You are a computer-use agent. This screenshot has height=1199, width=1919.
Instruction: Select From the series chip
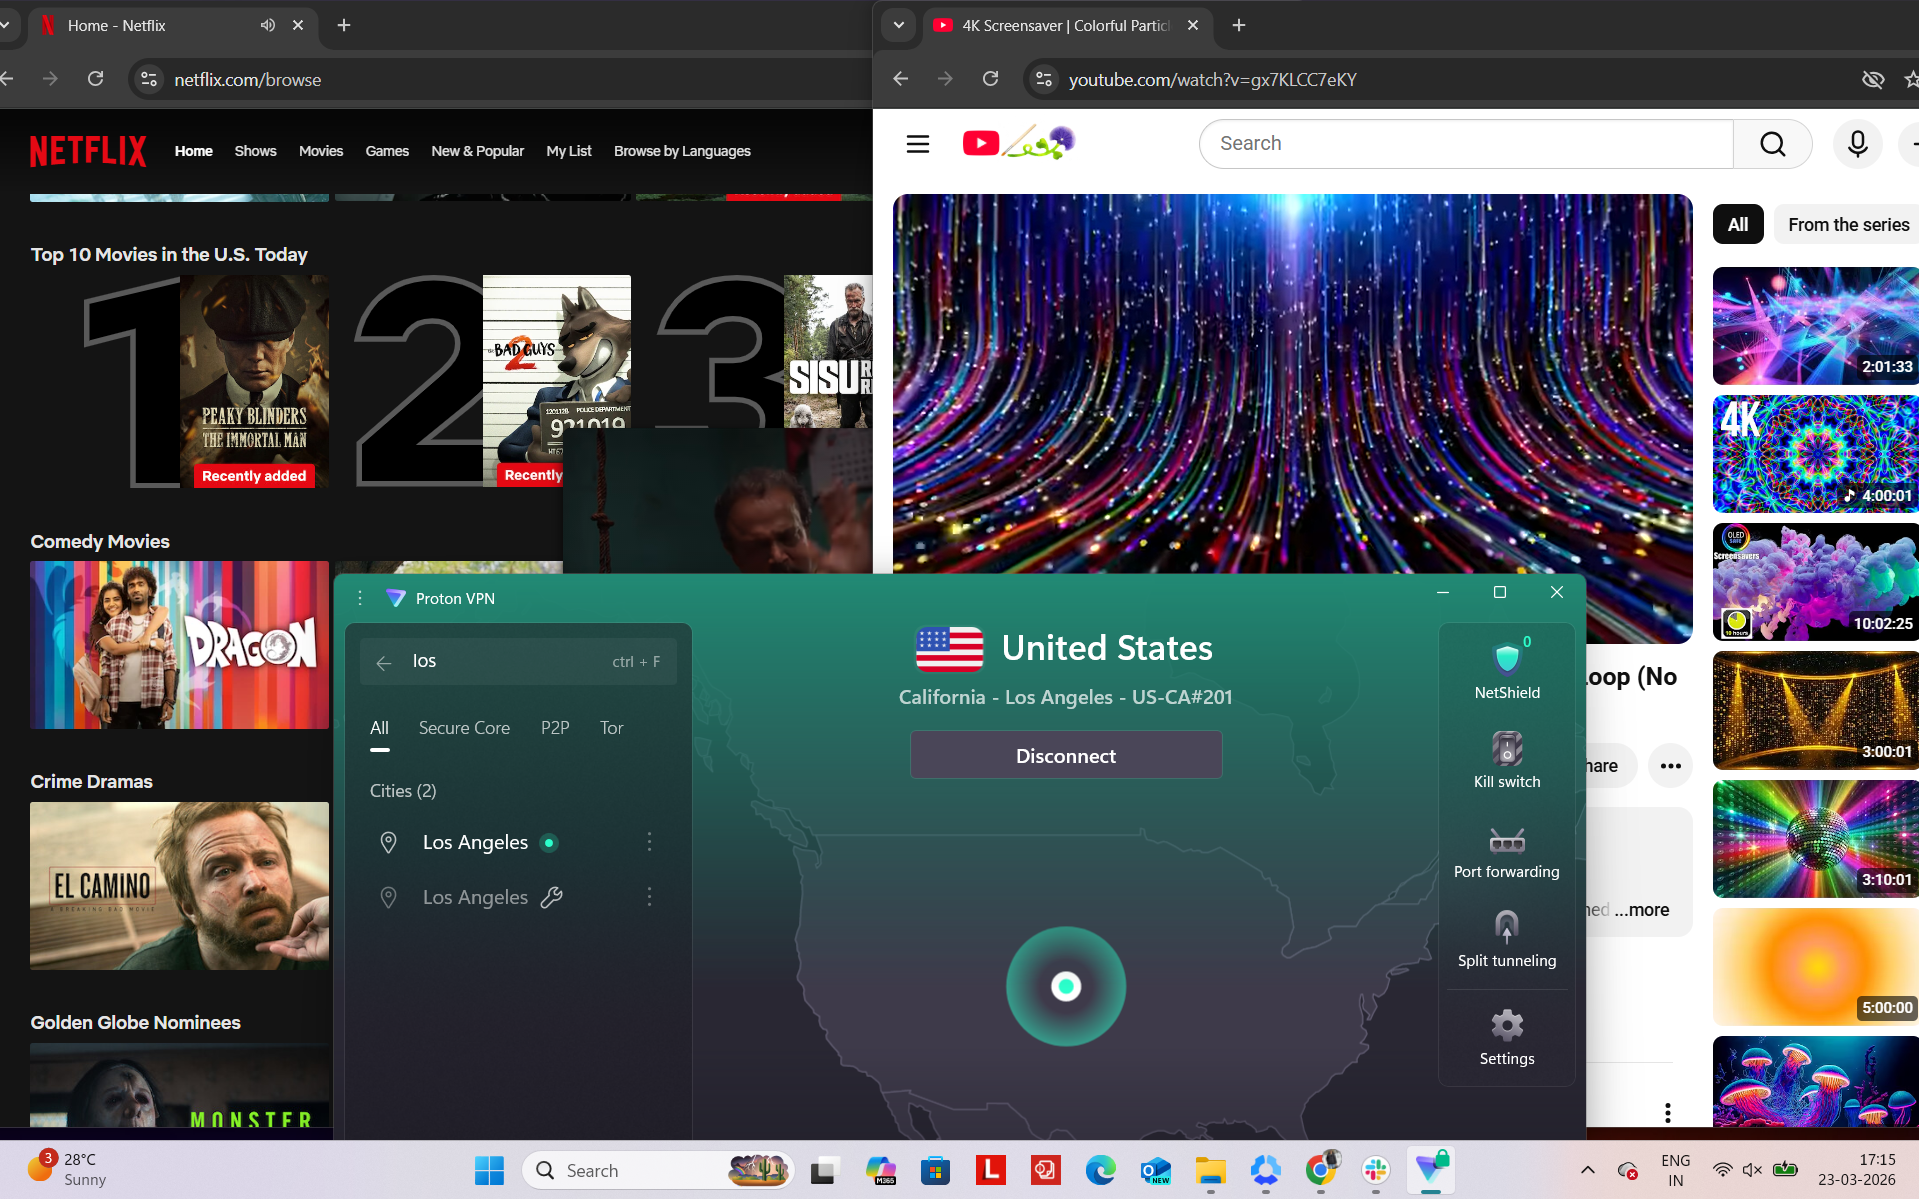pos(1847,225)
